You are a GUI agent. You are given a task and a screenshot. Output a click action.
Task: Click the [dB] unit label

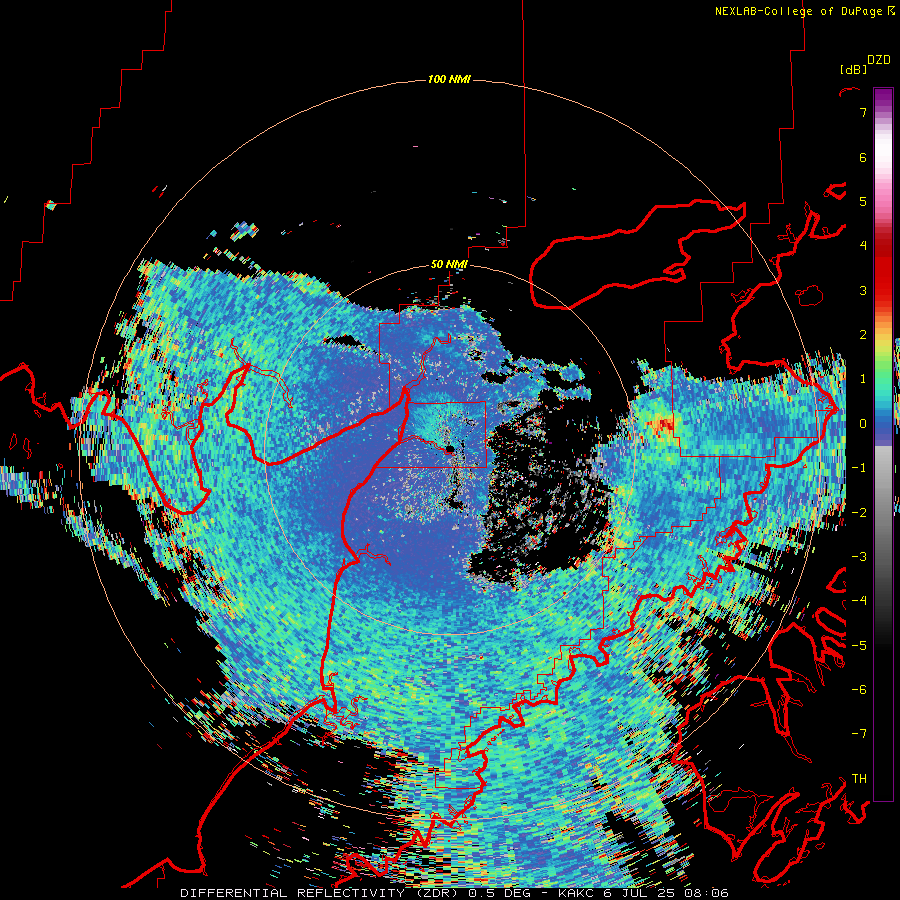coord(853,69)
